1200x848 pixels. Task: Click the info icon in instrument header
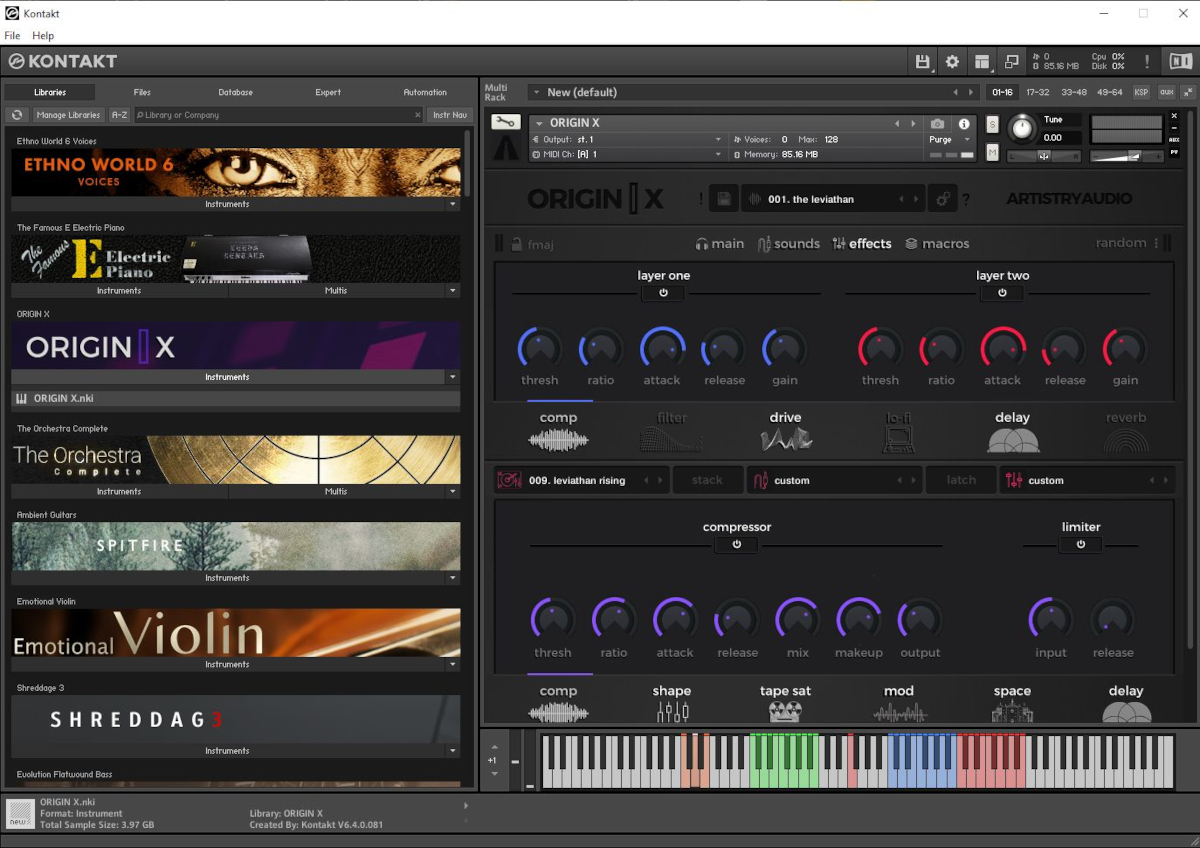pyautogui.click(x=964, y=124)
